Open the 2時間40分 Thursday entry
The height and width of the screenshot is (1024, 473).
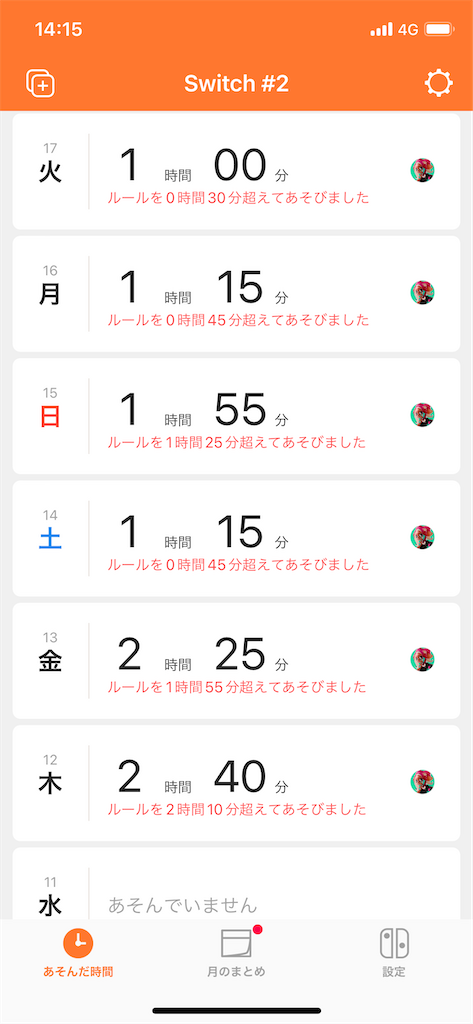click(236, 783)
